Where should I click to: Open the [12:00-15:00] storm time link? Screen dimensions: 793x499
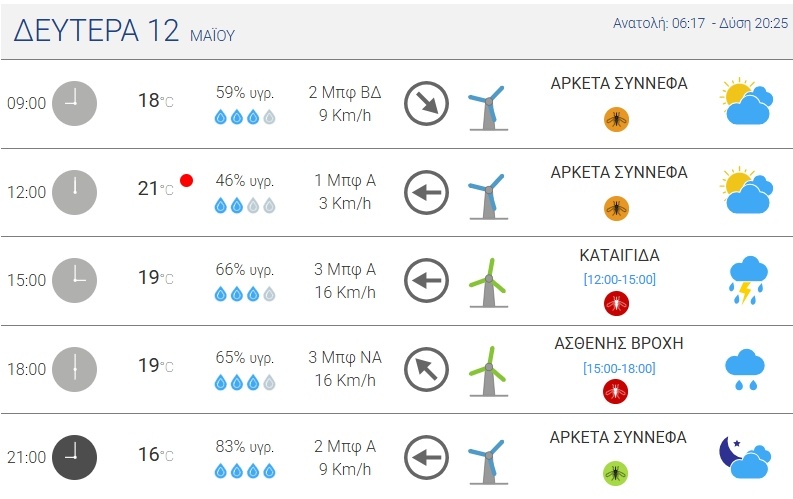click(x=619, y=279)
